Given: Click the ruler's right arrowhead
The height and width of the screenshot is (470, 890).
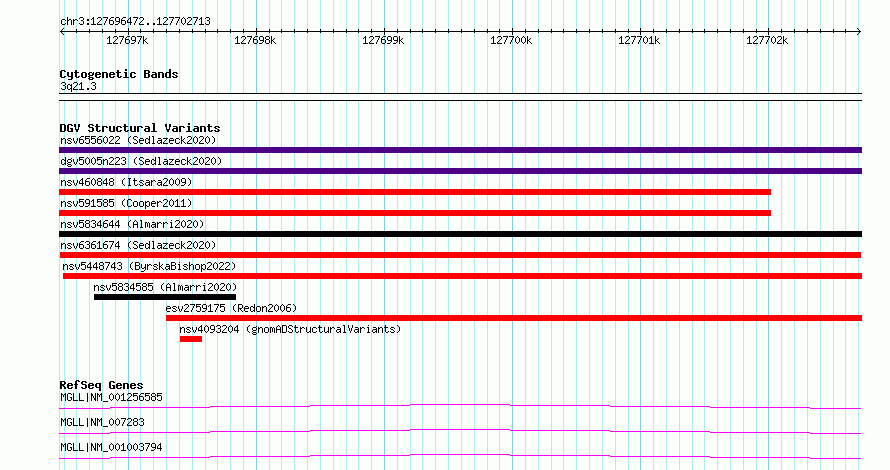Looking at the screenshot, I should pyautogui.click(x=859, y=32).
